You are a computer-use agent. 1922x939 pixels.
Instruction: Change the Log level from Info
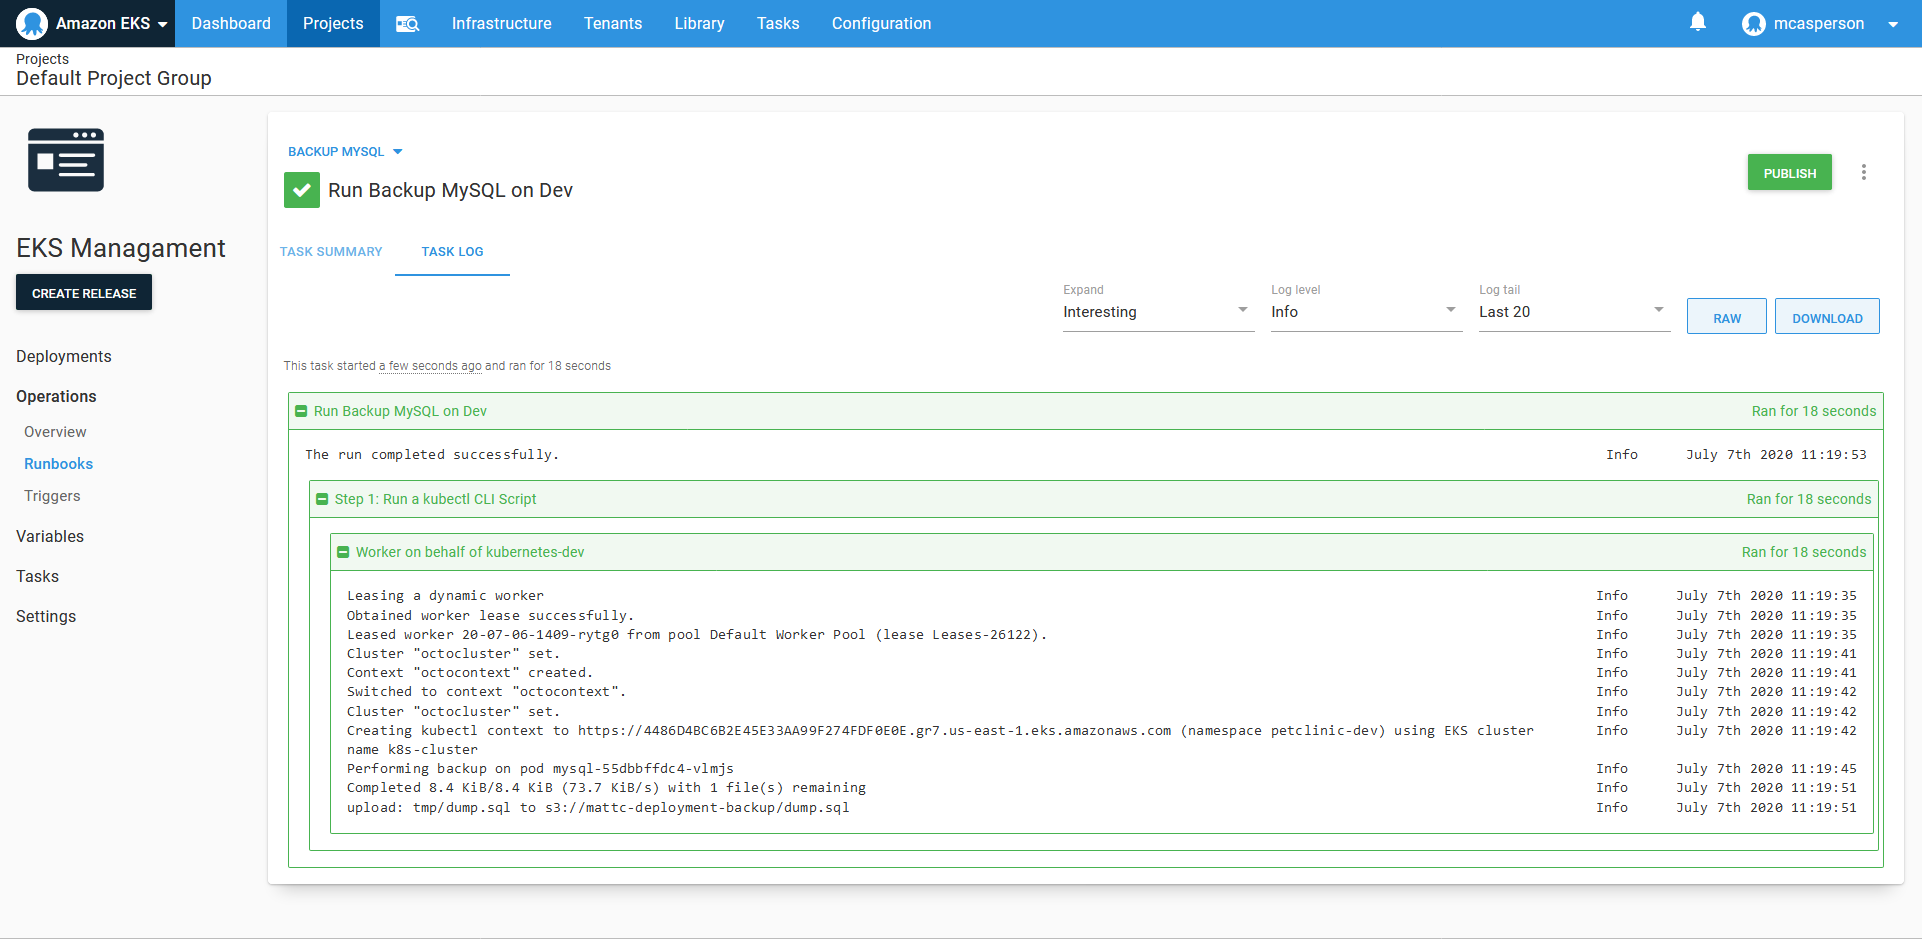click(x=1365, y=311)
